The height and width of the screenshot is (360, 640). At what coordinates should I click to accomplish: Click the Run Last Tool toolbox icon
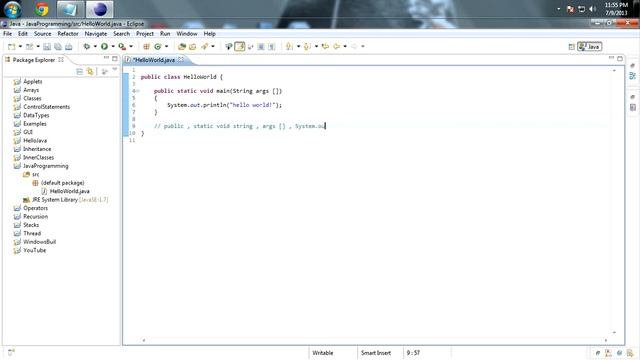tap(122, 47)
